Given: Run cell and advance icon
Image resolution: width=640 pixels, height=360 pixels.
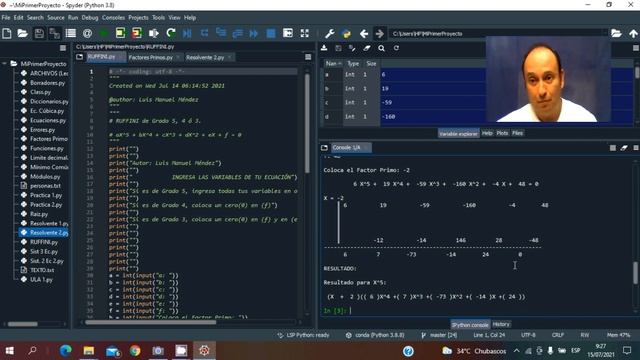Looking at the screenshot, I should point(137,33).
